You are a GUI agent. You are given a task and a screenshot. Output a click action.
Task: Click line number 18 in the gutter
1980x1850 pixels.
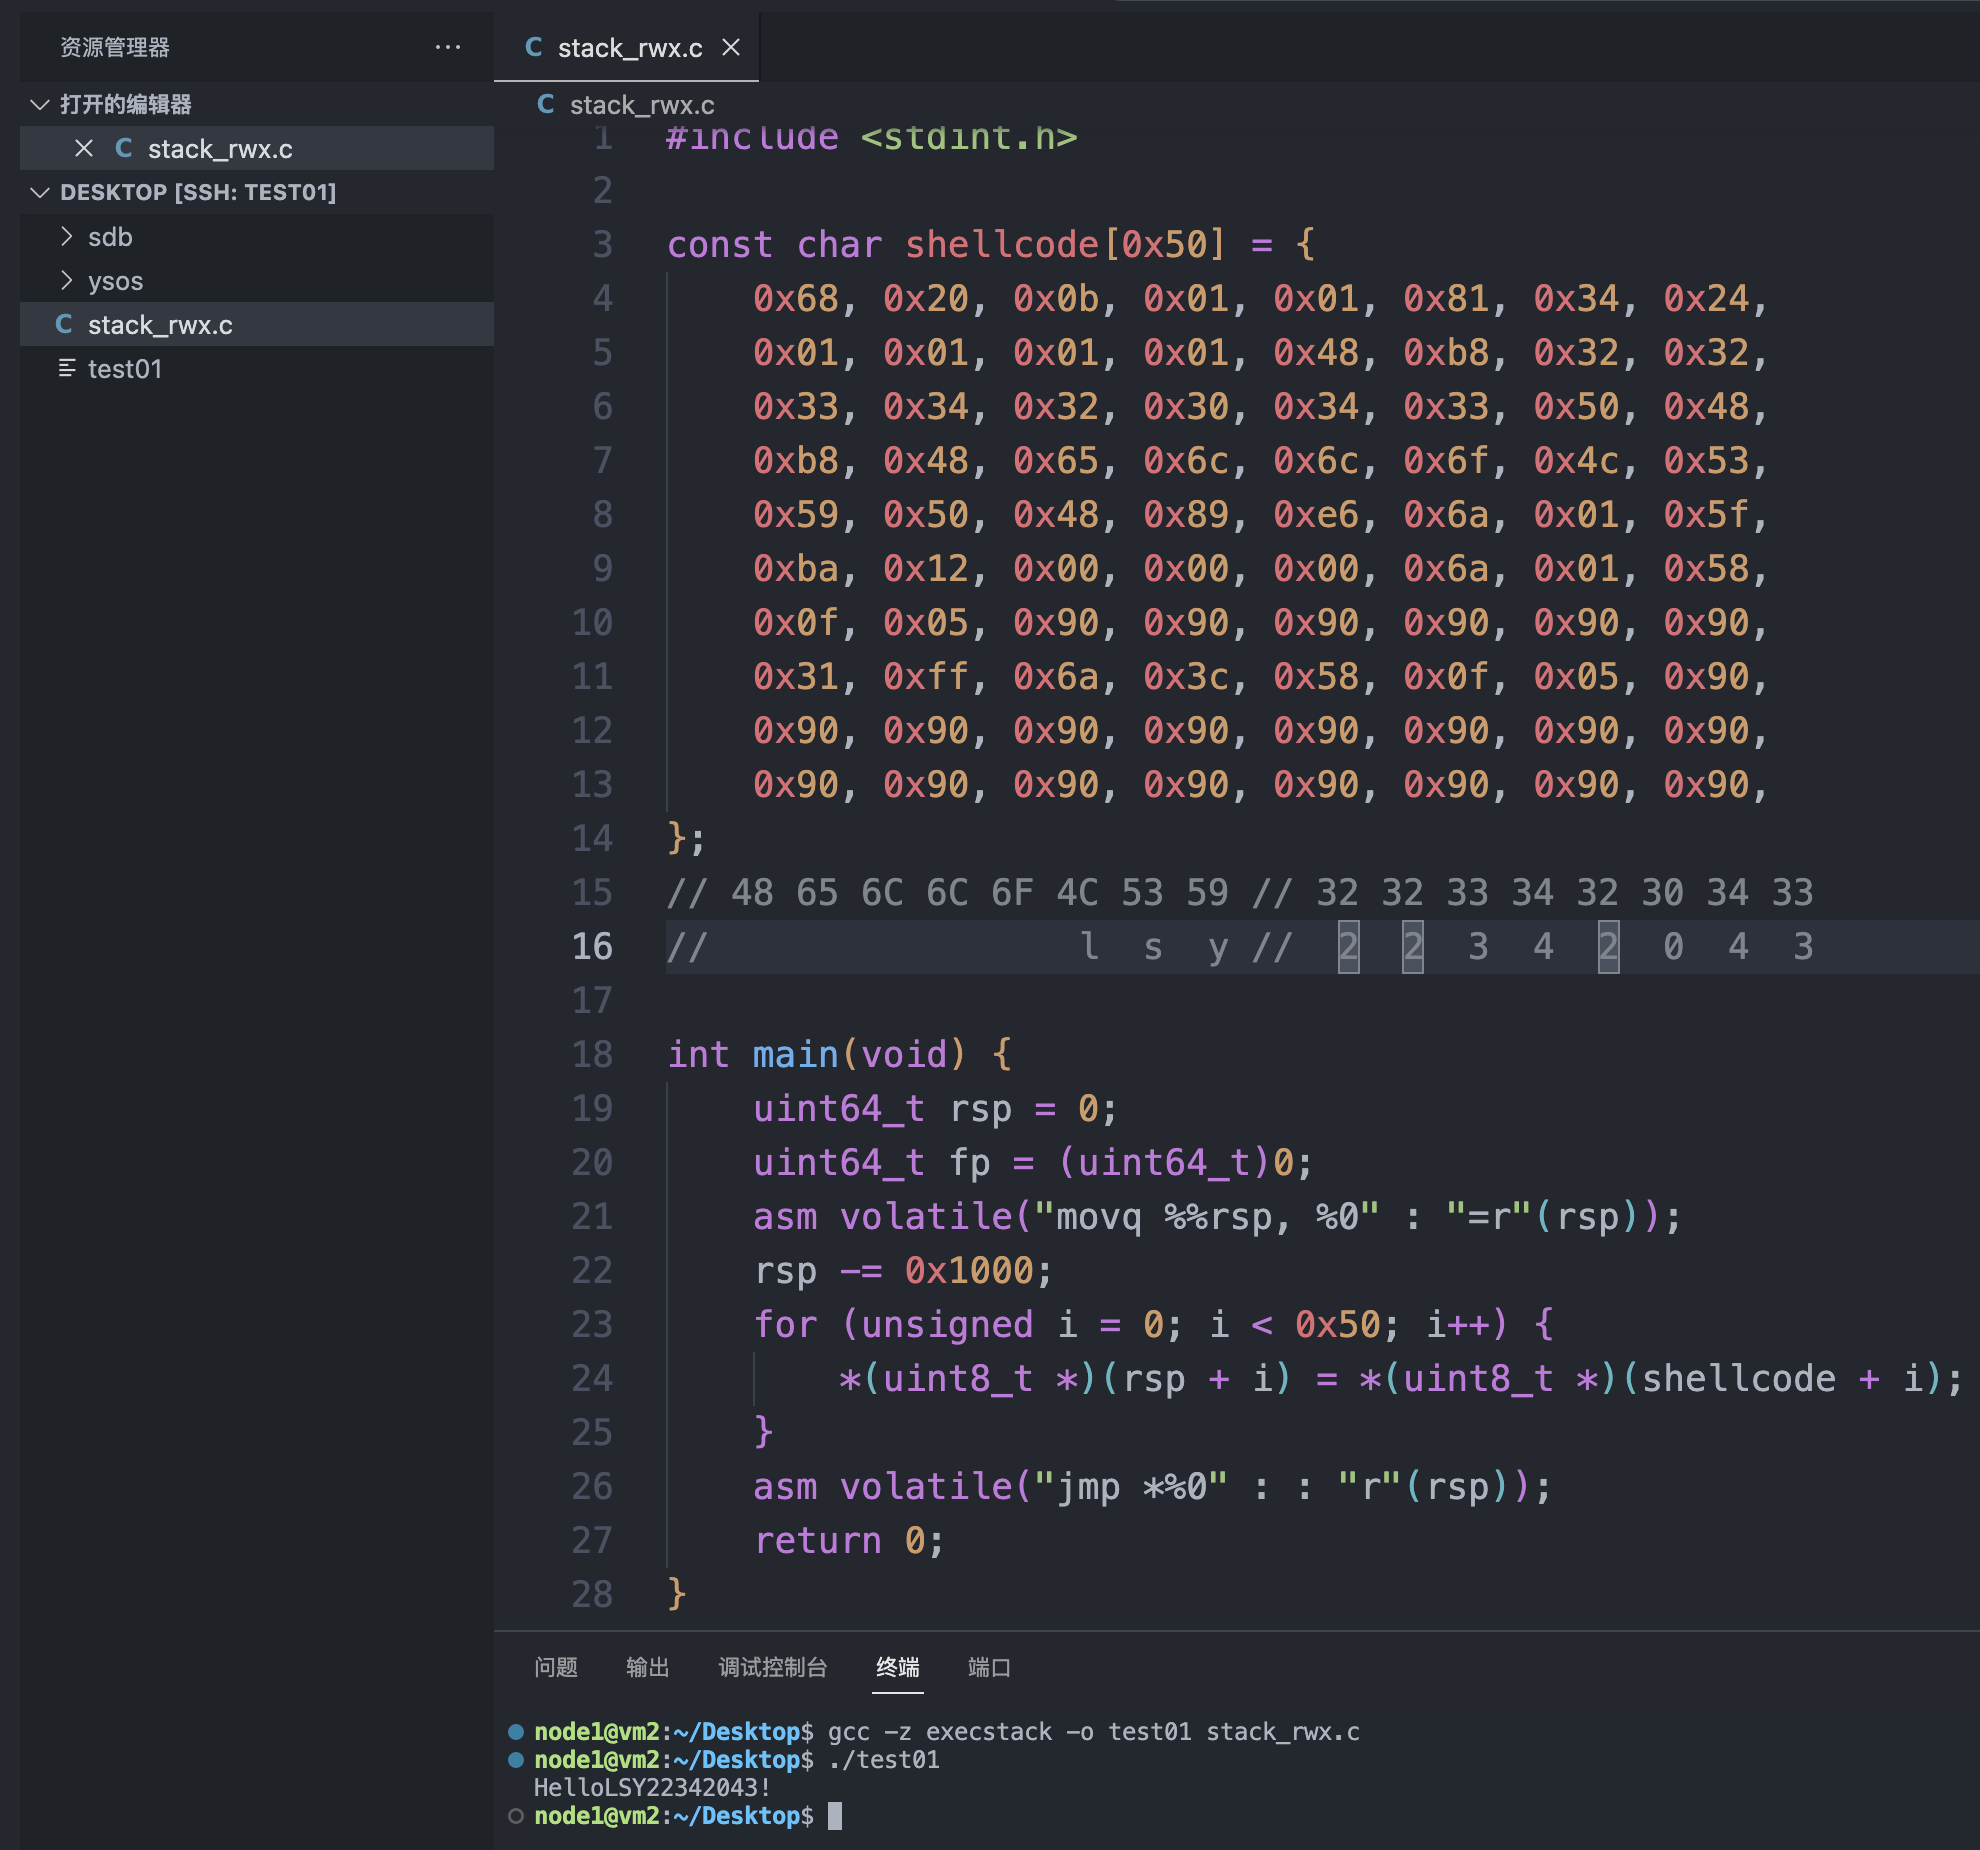(x=592, y=1054)
